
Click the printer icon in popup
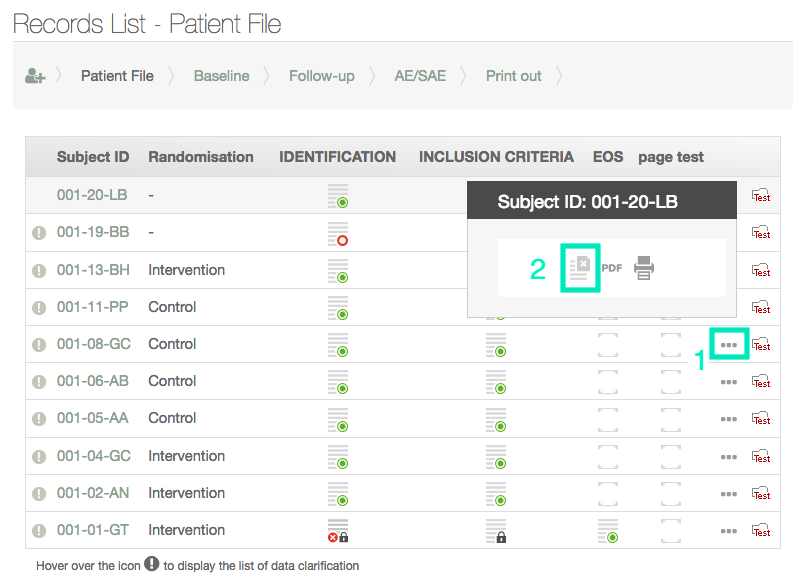tap(644, 268)
